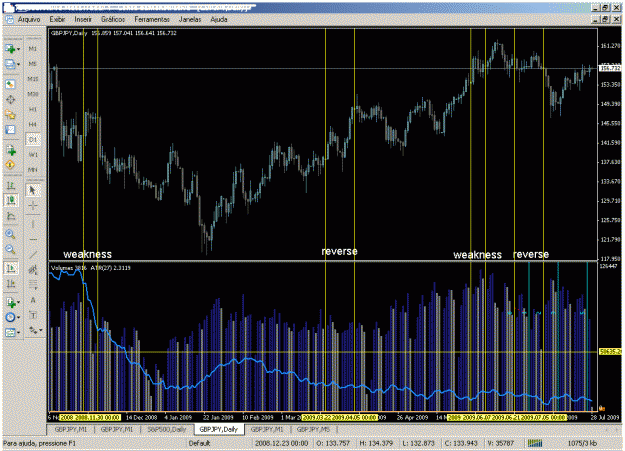This screenshot has width=625, height=451.
Task: Switch chart type to Candlesticks
Action: (x=10, y=200)
